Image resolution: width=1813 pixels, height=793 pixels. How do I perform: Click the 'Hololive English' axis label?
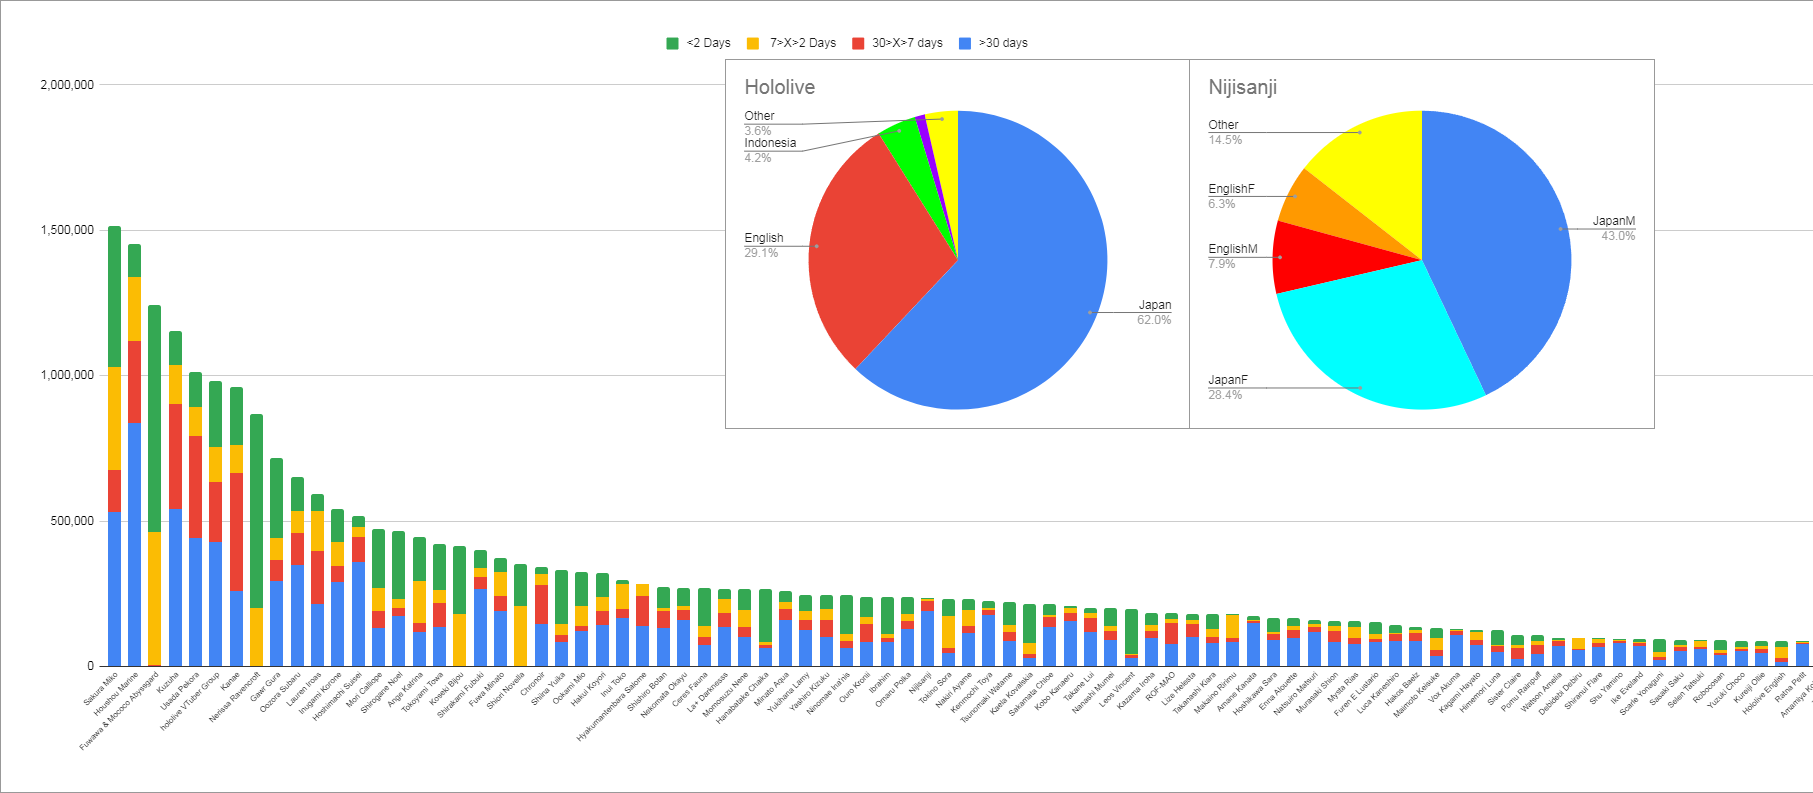tap(1764, 692)
